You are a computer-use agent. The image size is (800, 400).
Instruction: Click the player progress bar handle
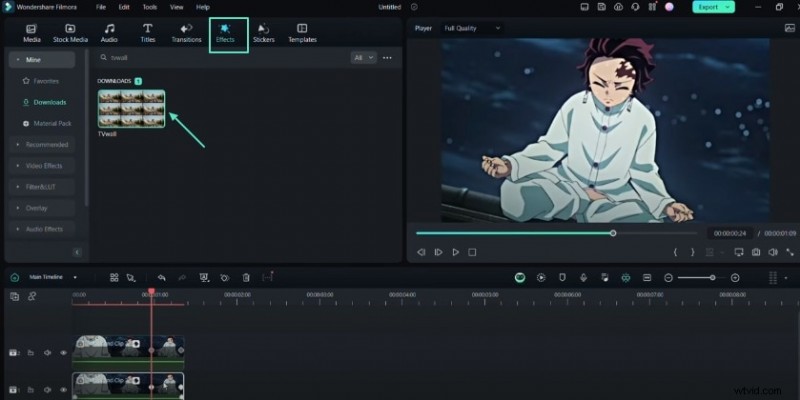pos(613,233)
